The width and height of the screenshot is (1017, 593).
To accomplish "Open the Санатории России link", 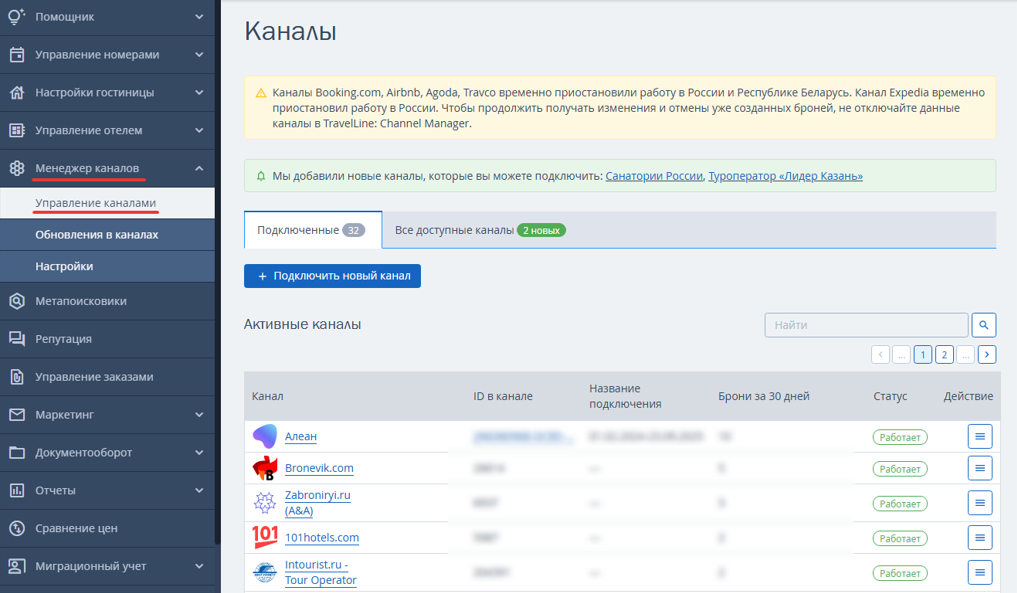I will 654,176.
